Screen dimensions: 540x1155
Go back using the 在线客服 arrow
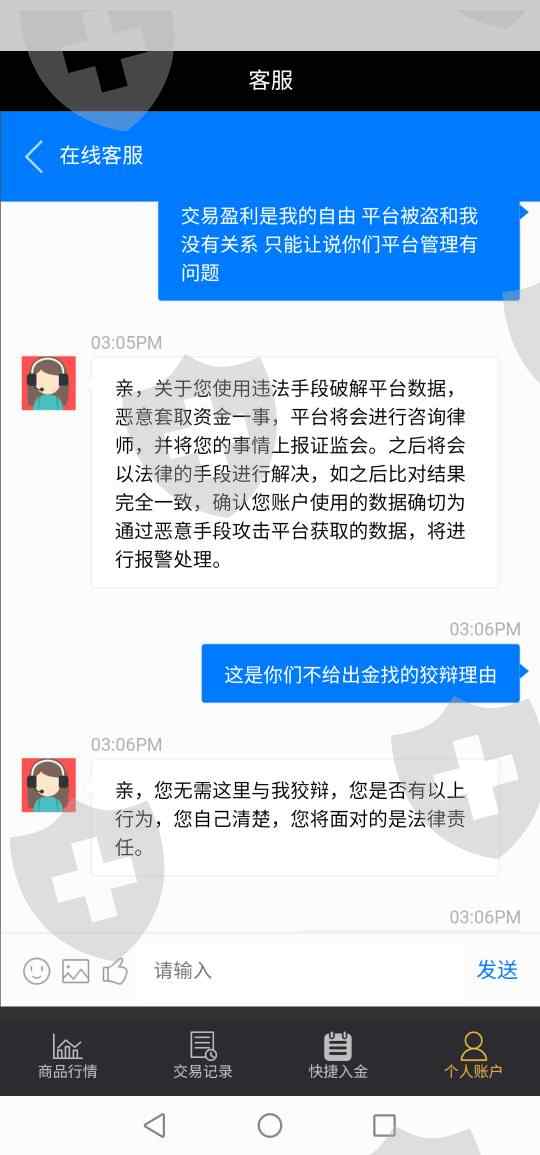pos(35,156)
